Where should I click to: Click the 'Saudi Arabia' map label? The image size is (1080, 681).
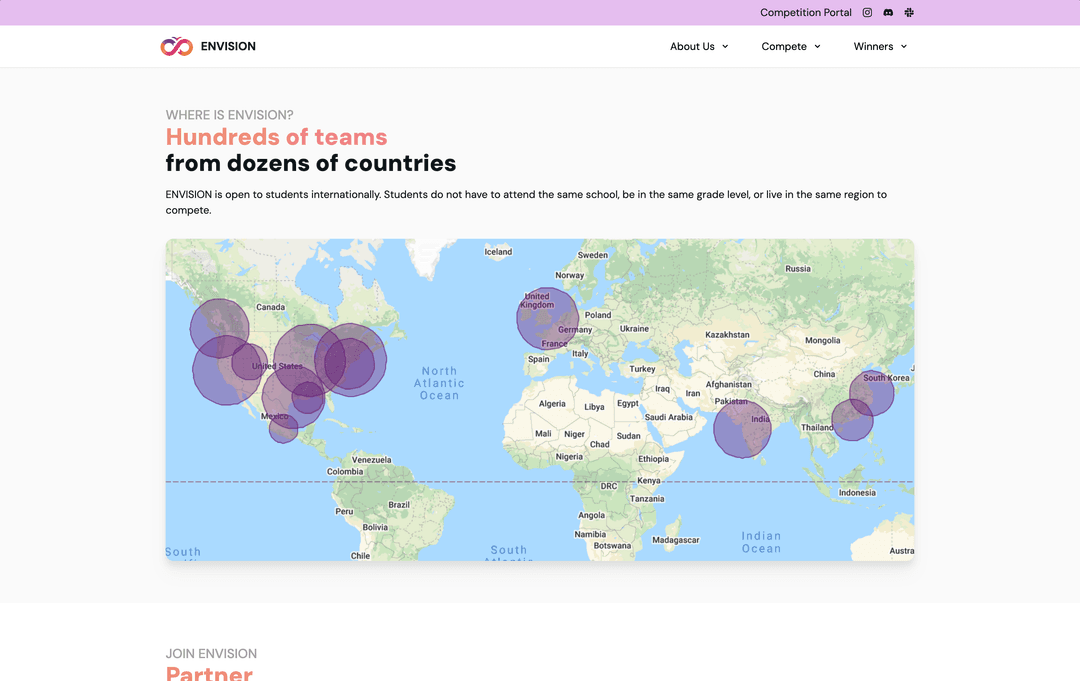pyautogui.click(x=668, y=417)
